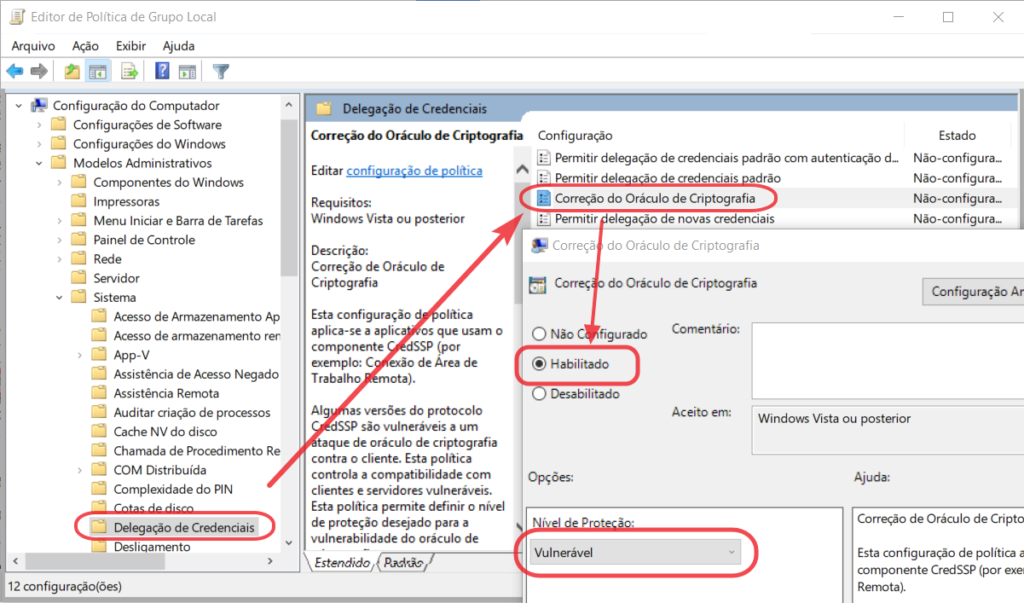Select Delegação de Credenciais folder in tree

coord(184,526)
